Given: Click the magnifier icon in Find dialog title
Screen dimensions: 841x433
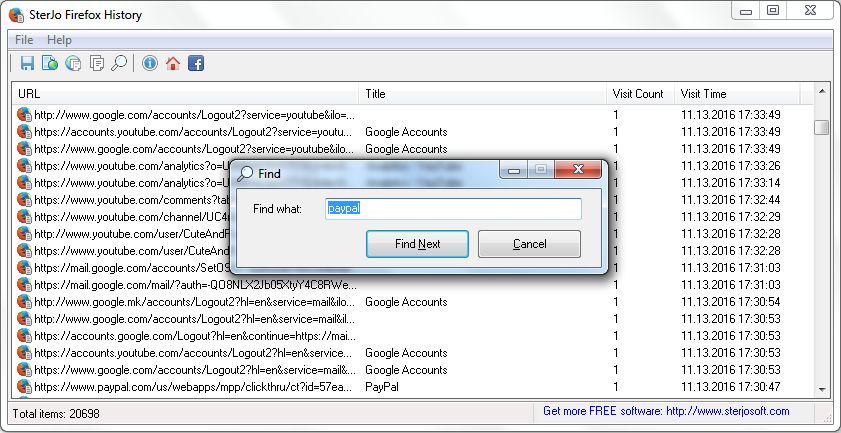Looking at the screenshot, I should tap(245, 173).
